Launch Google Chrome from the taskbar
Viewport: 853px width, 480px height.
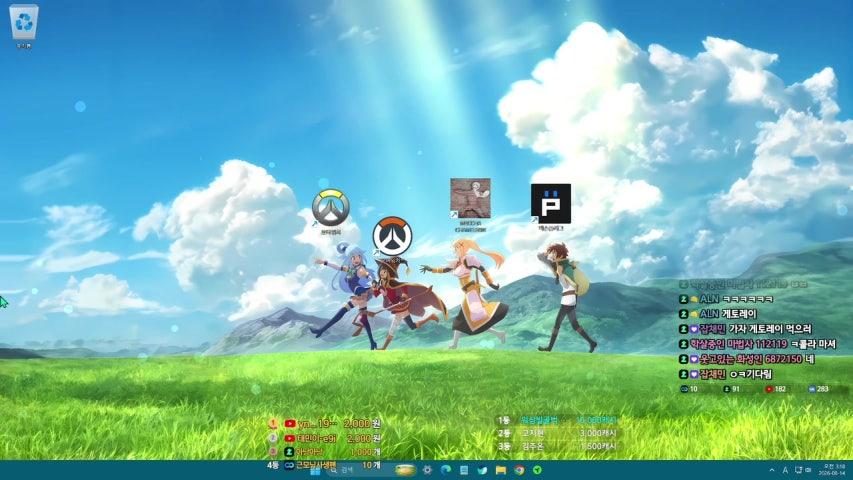tap(519, 470)
